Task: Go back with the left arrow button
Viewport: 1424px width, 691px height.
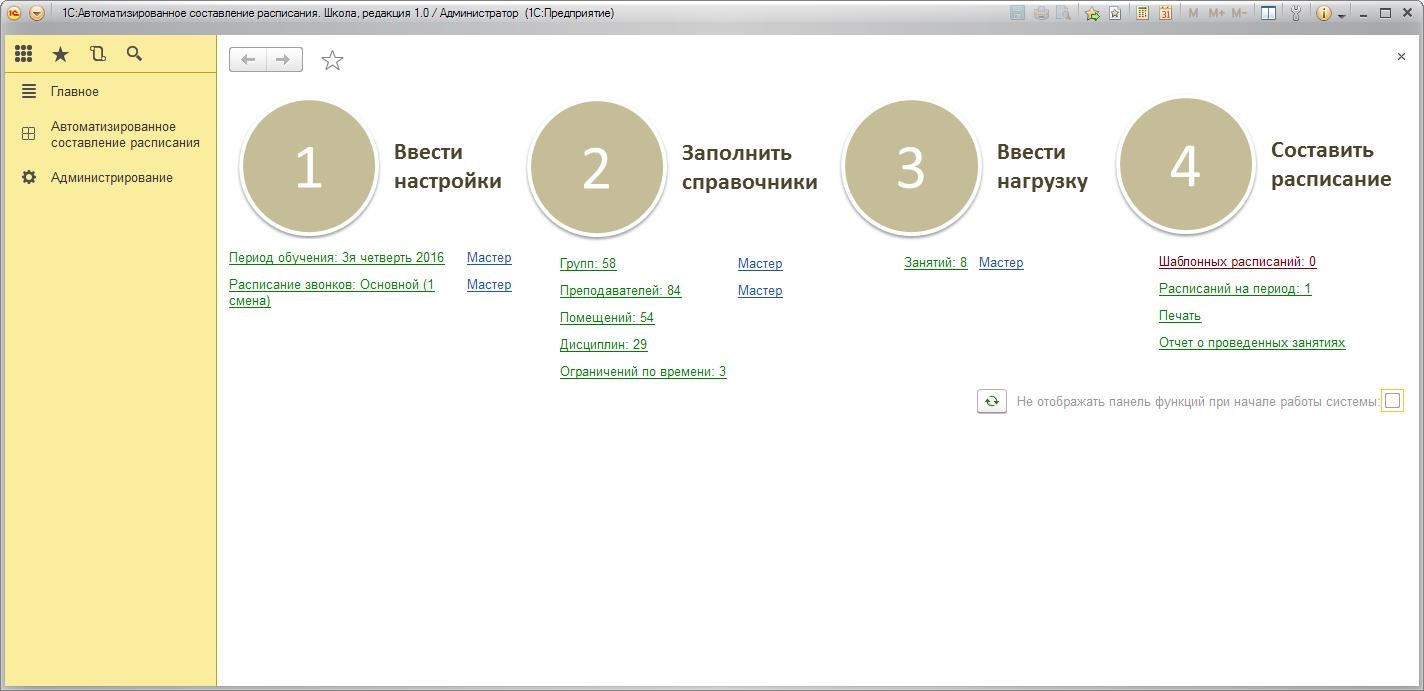Action: click(248, 60)
